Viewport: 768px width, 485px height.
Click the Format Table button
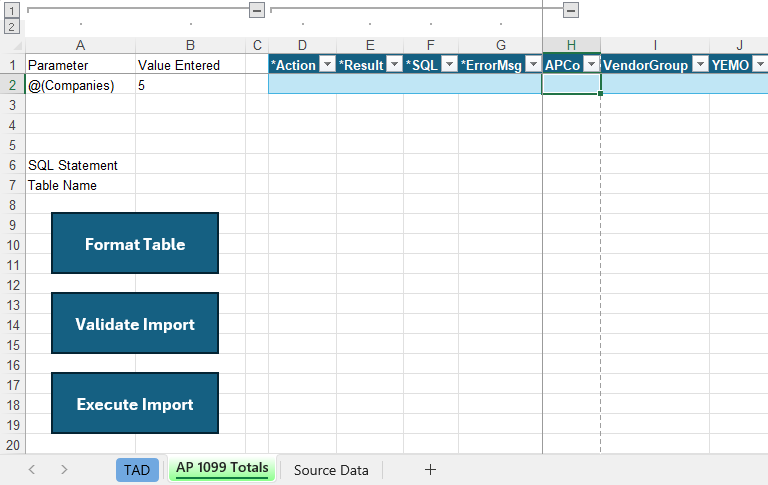pos(135,243)
